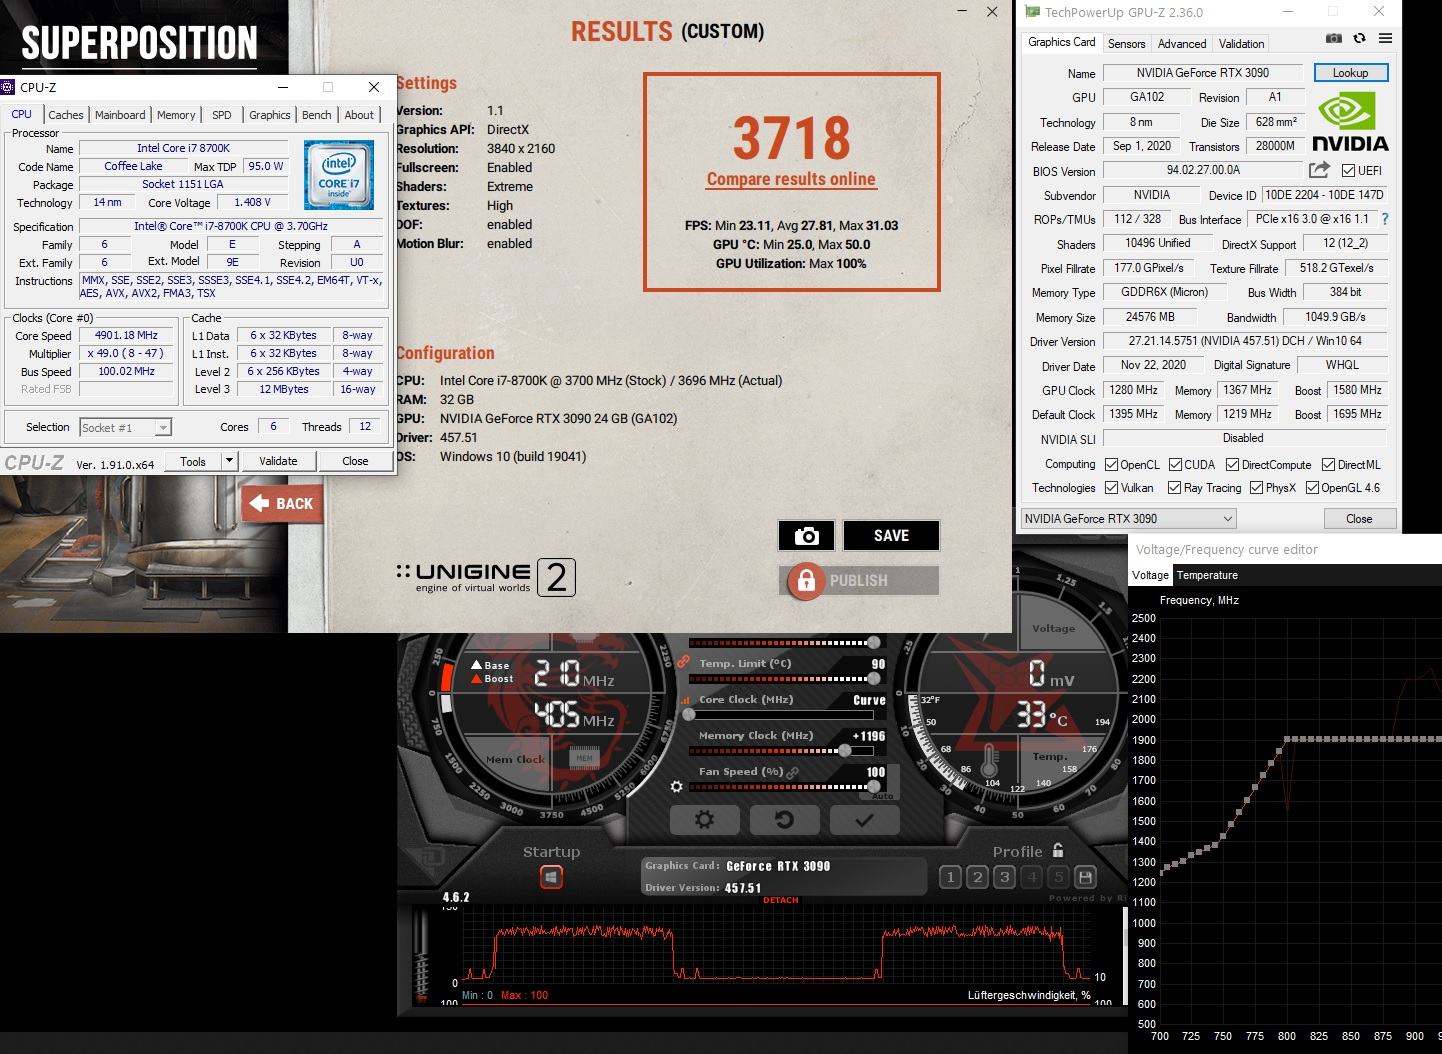Click CPU-Z Validate button

(x=278, y=461)
